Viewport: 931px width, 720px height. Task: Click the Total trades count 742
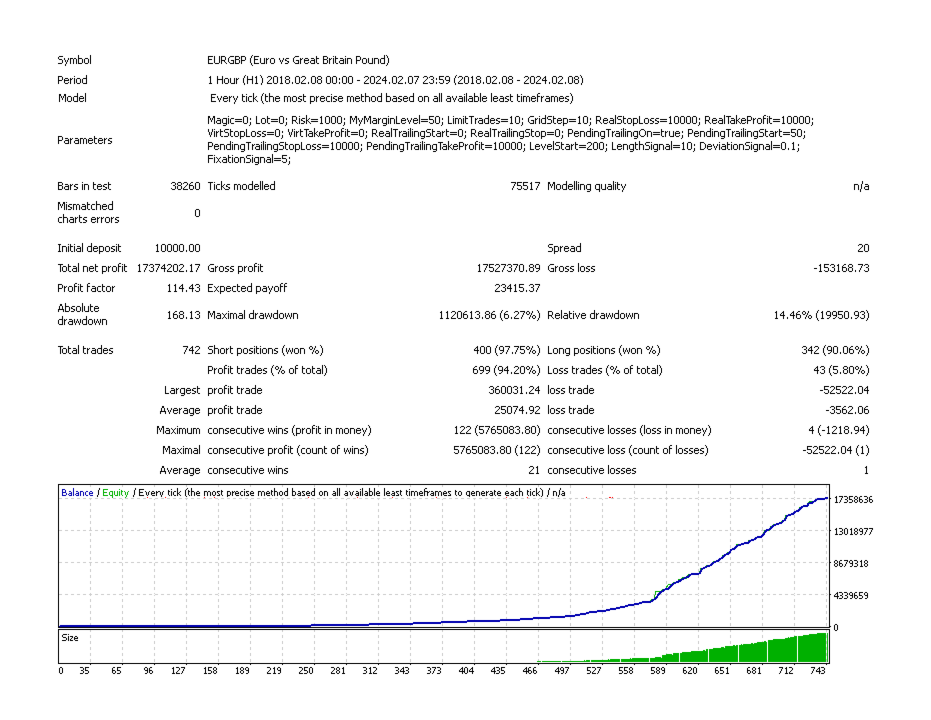point(191,350)
